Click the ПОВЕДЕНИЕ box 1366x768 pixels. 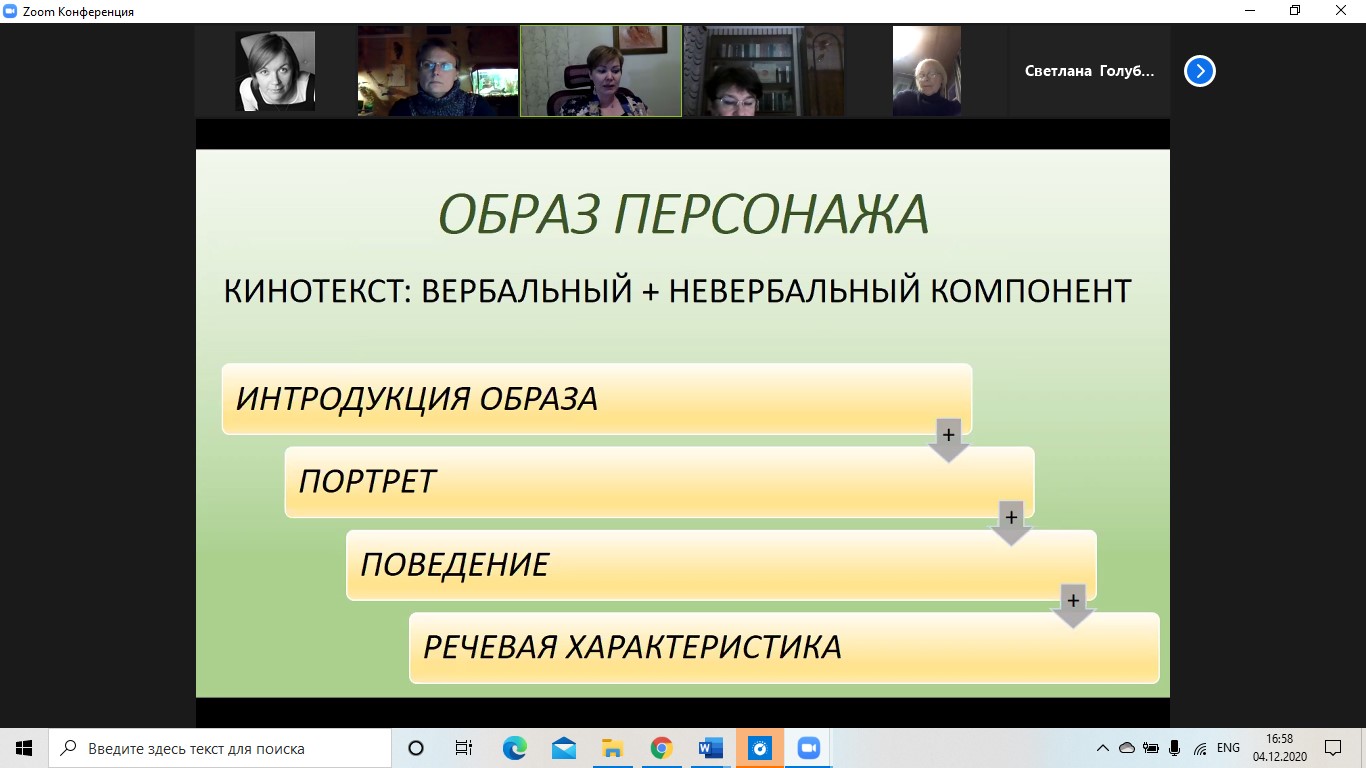tap(721, 564)
